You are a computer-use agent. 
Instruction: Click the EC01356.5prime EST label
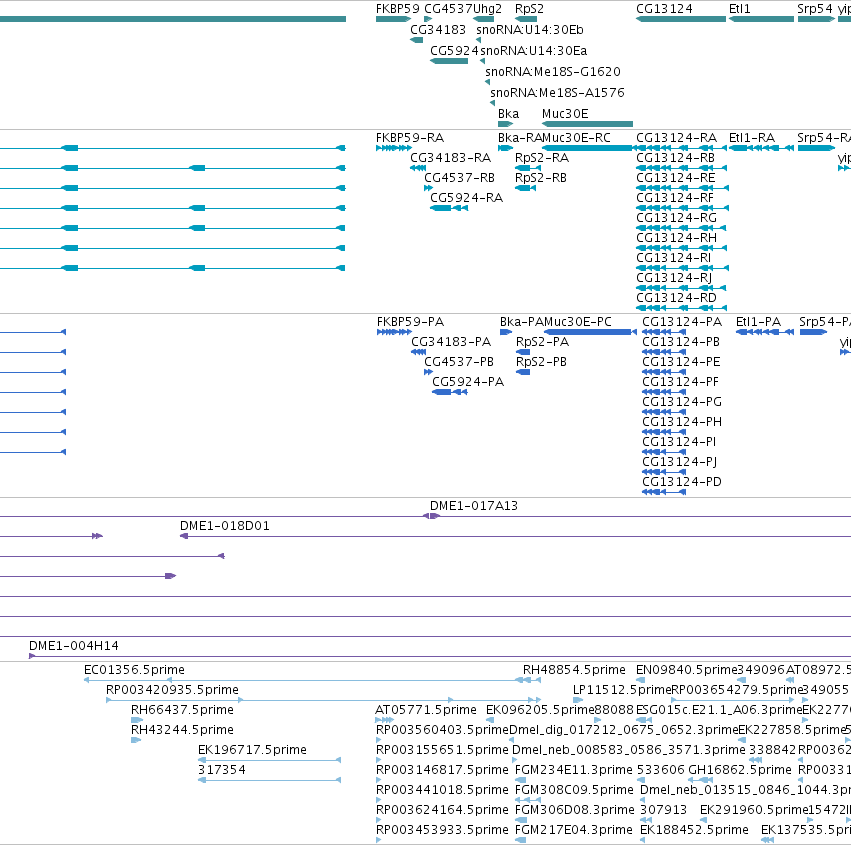tap(134, 670)
